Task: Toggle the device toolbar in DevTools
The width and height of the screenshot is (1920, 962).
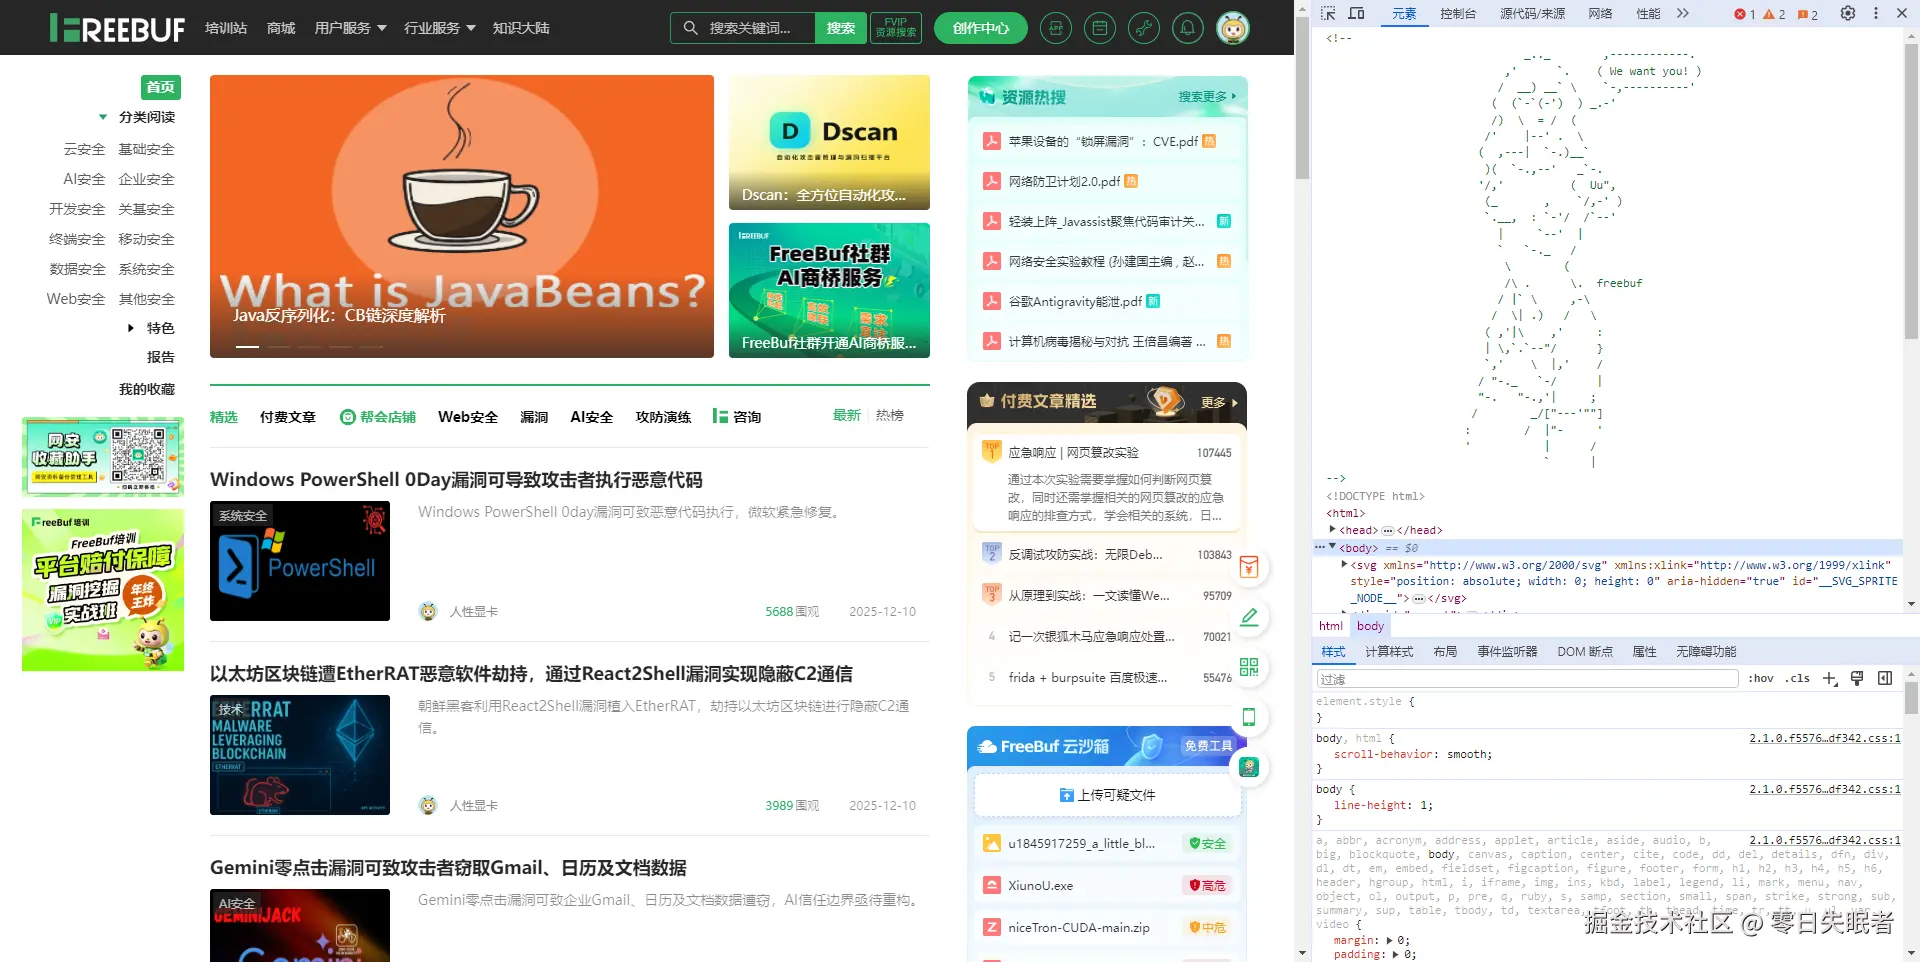Action: [x=1356, y=13]
